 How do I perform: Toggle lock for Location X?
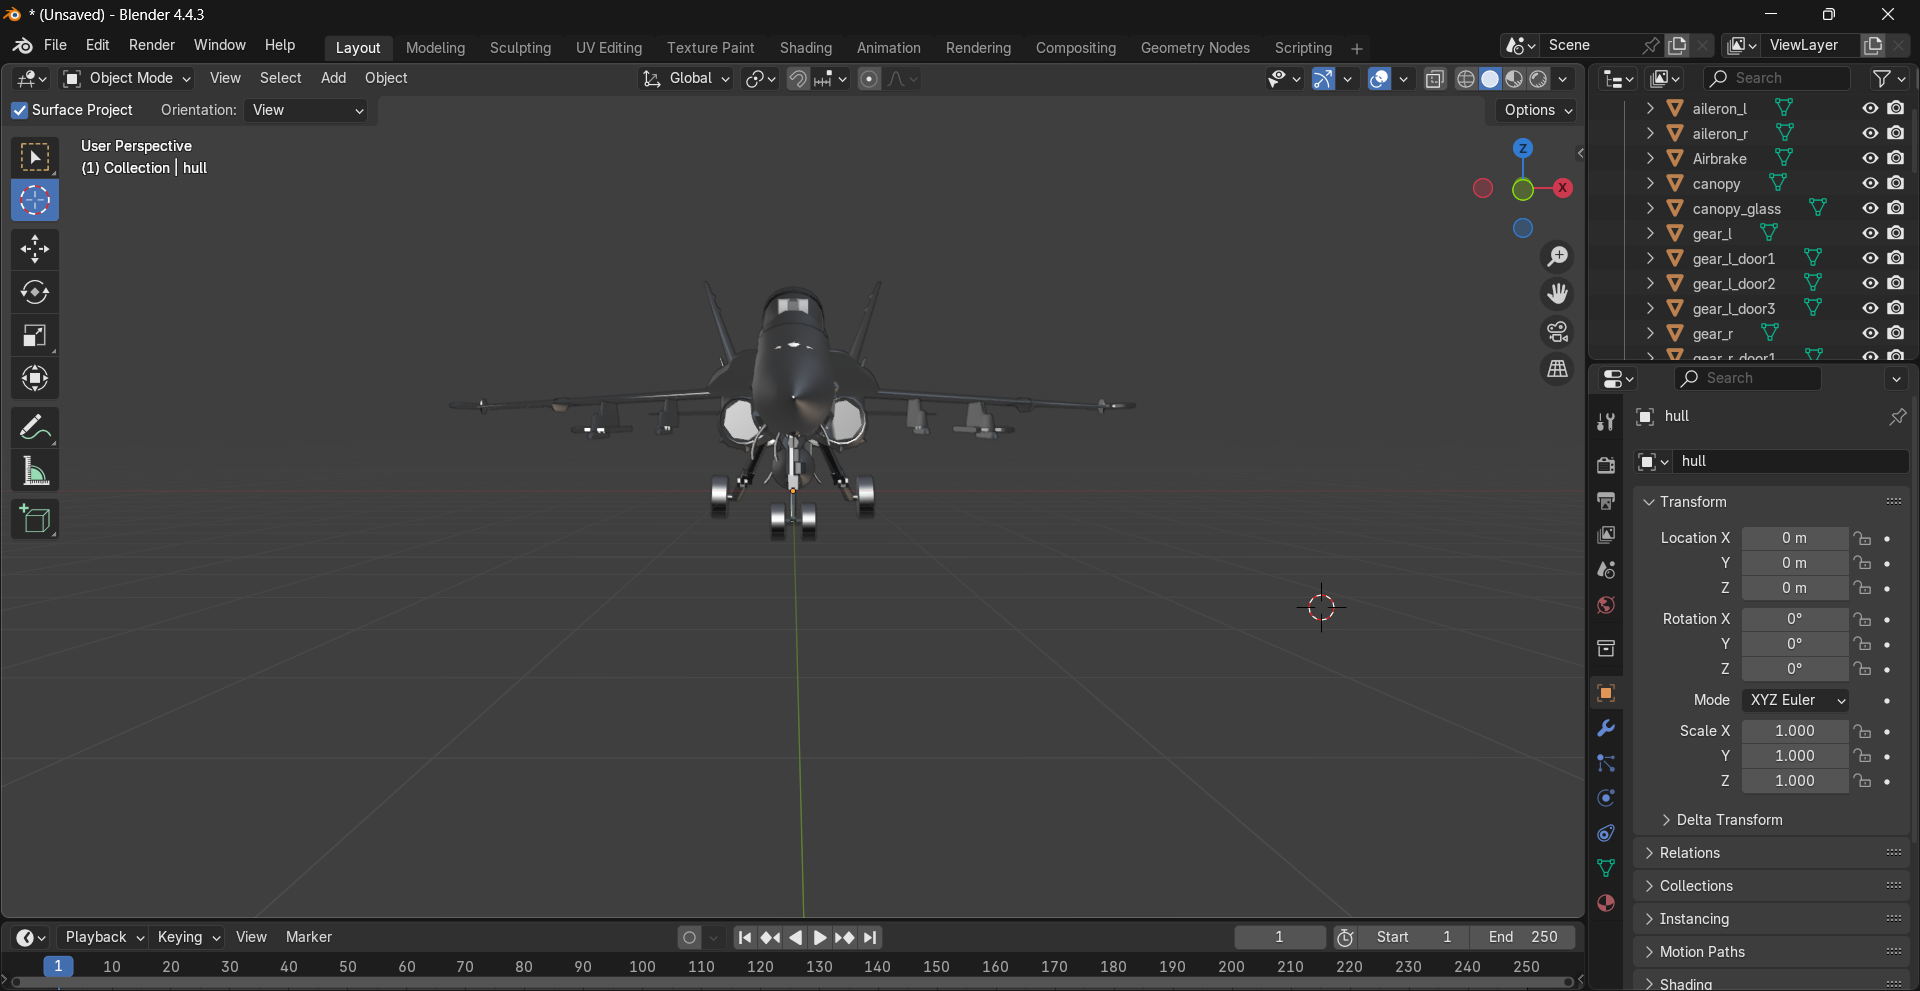(x=1862, y=538)
